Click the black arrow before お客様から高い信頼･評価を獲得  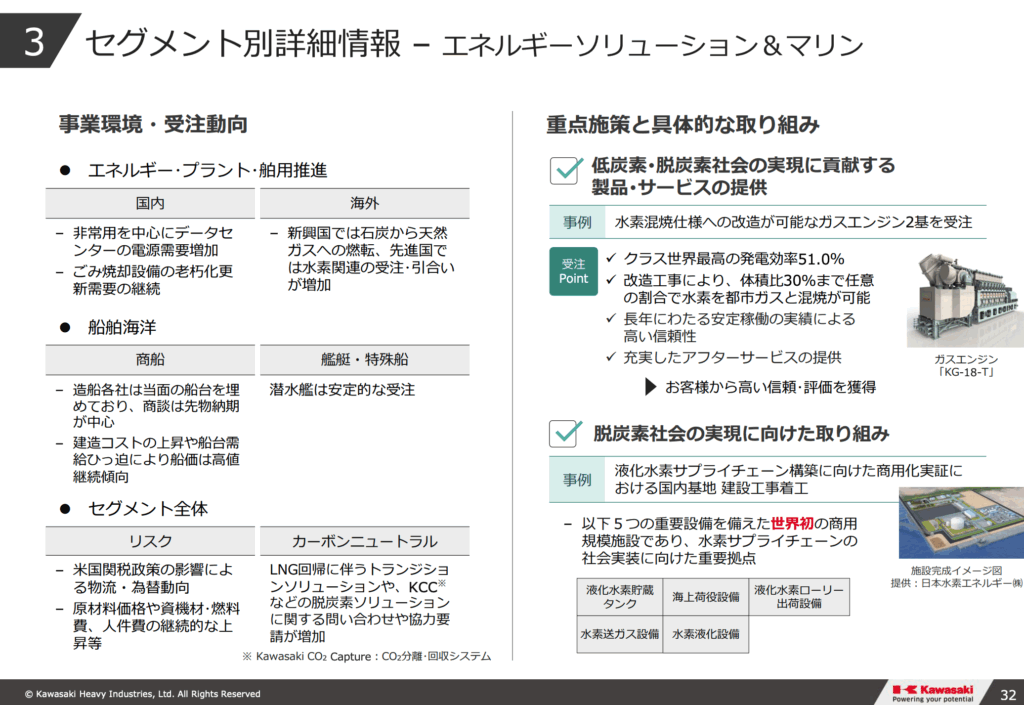coord(650,387)
